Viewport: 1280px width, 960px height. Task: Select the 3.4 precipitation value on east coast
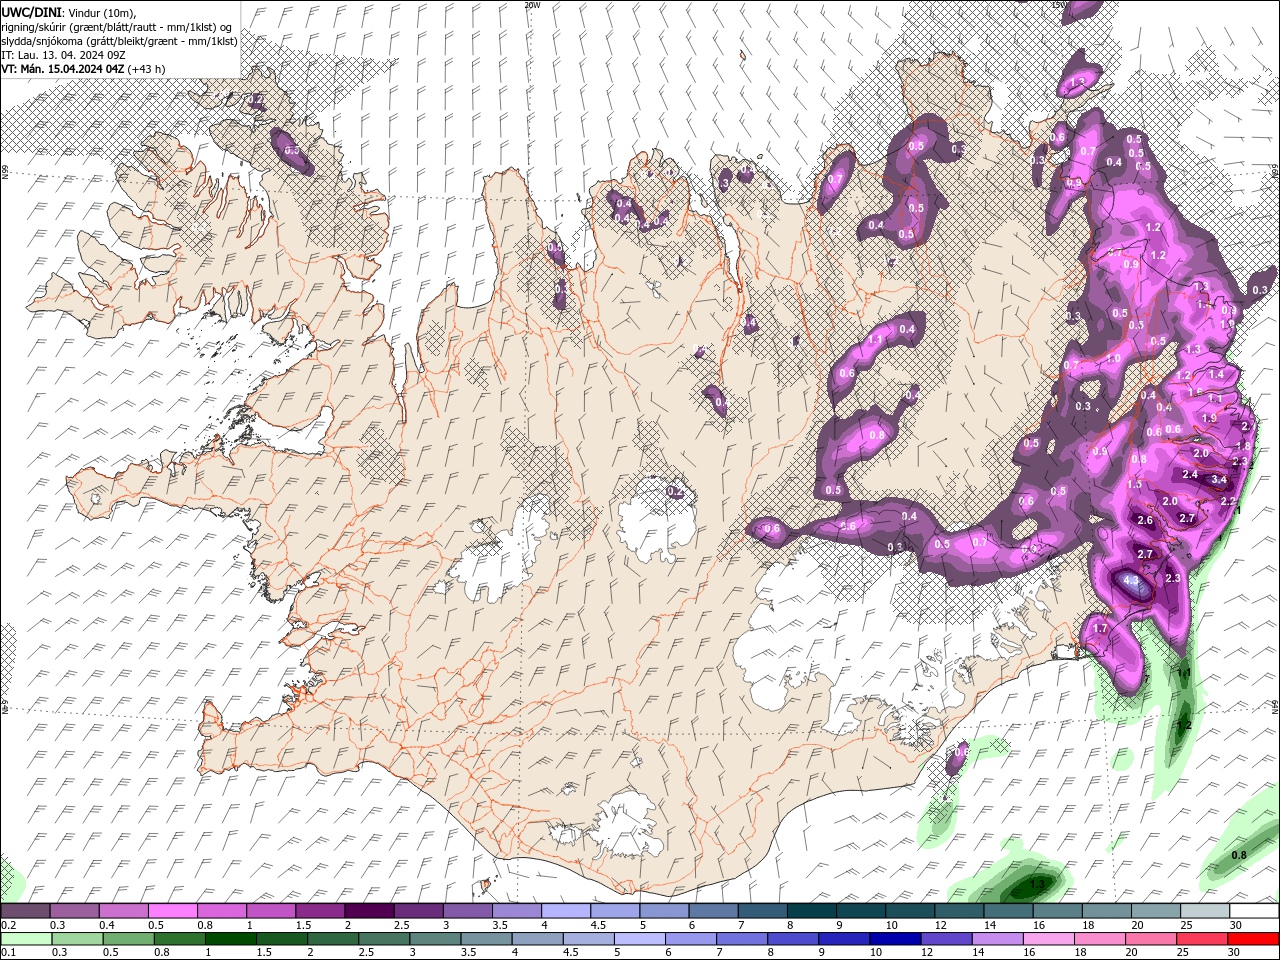click(x=1218, y=480)
